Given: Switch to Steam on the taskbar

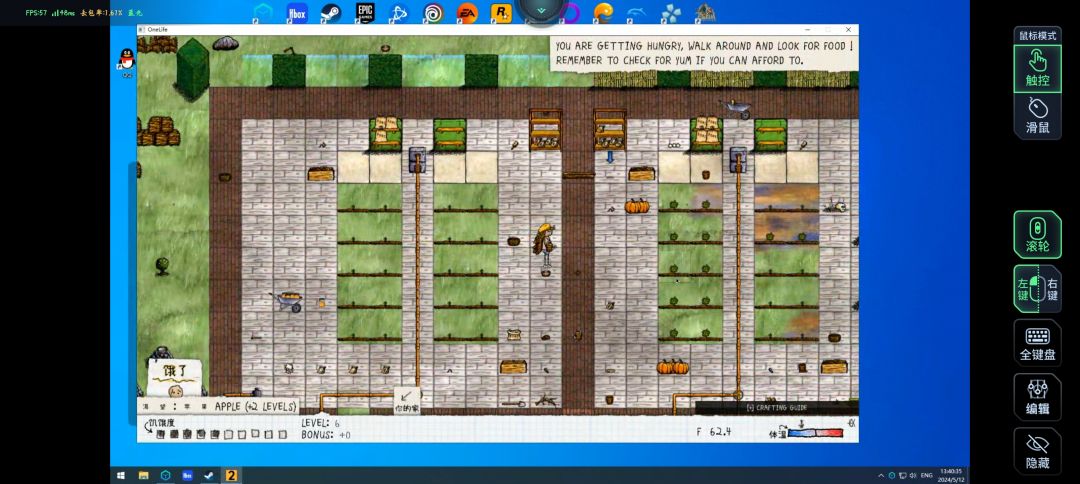Looking at the screenshot, I should tap(208, 475).
